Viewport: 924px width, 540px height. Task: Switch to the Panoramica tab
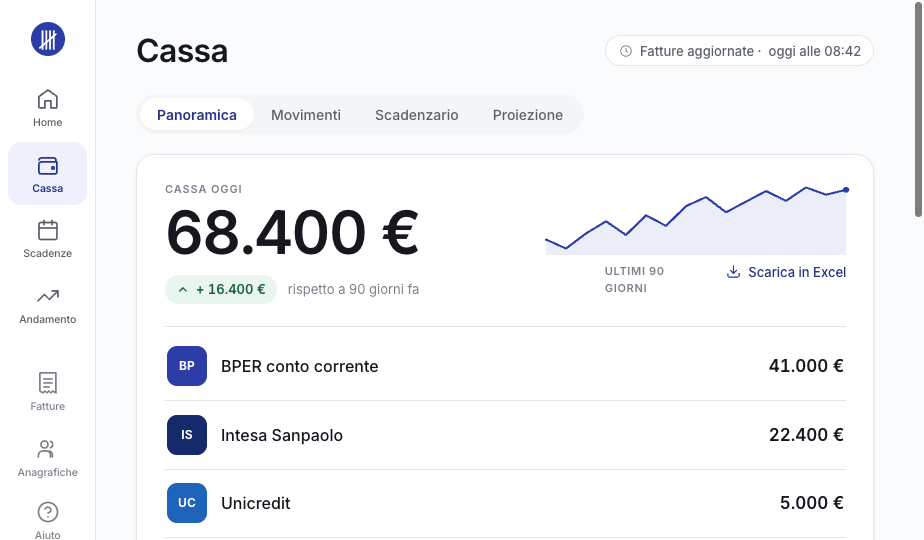(197, 115)
